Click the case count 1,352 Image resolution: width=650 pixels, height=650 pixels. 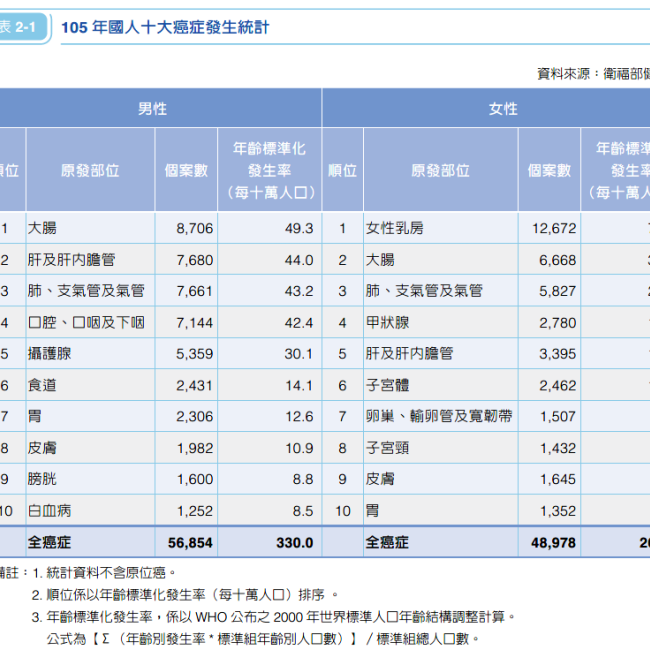558,511
